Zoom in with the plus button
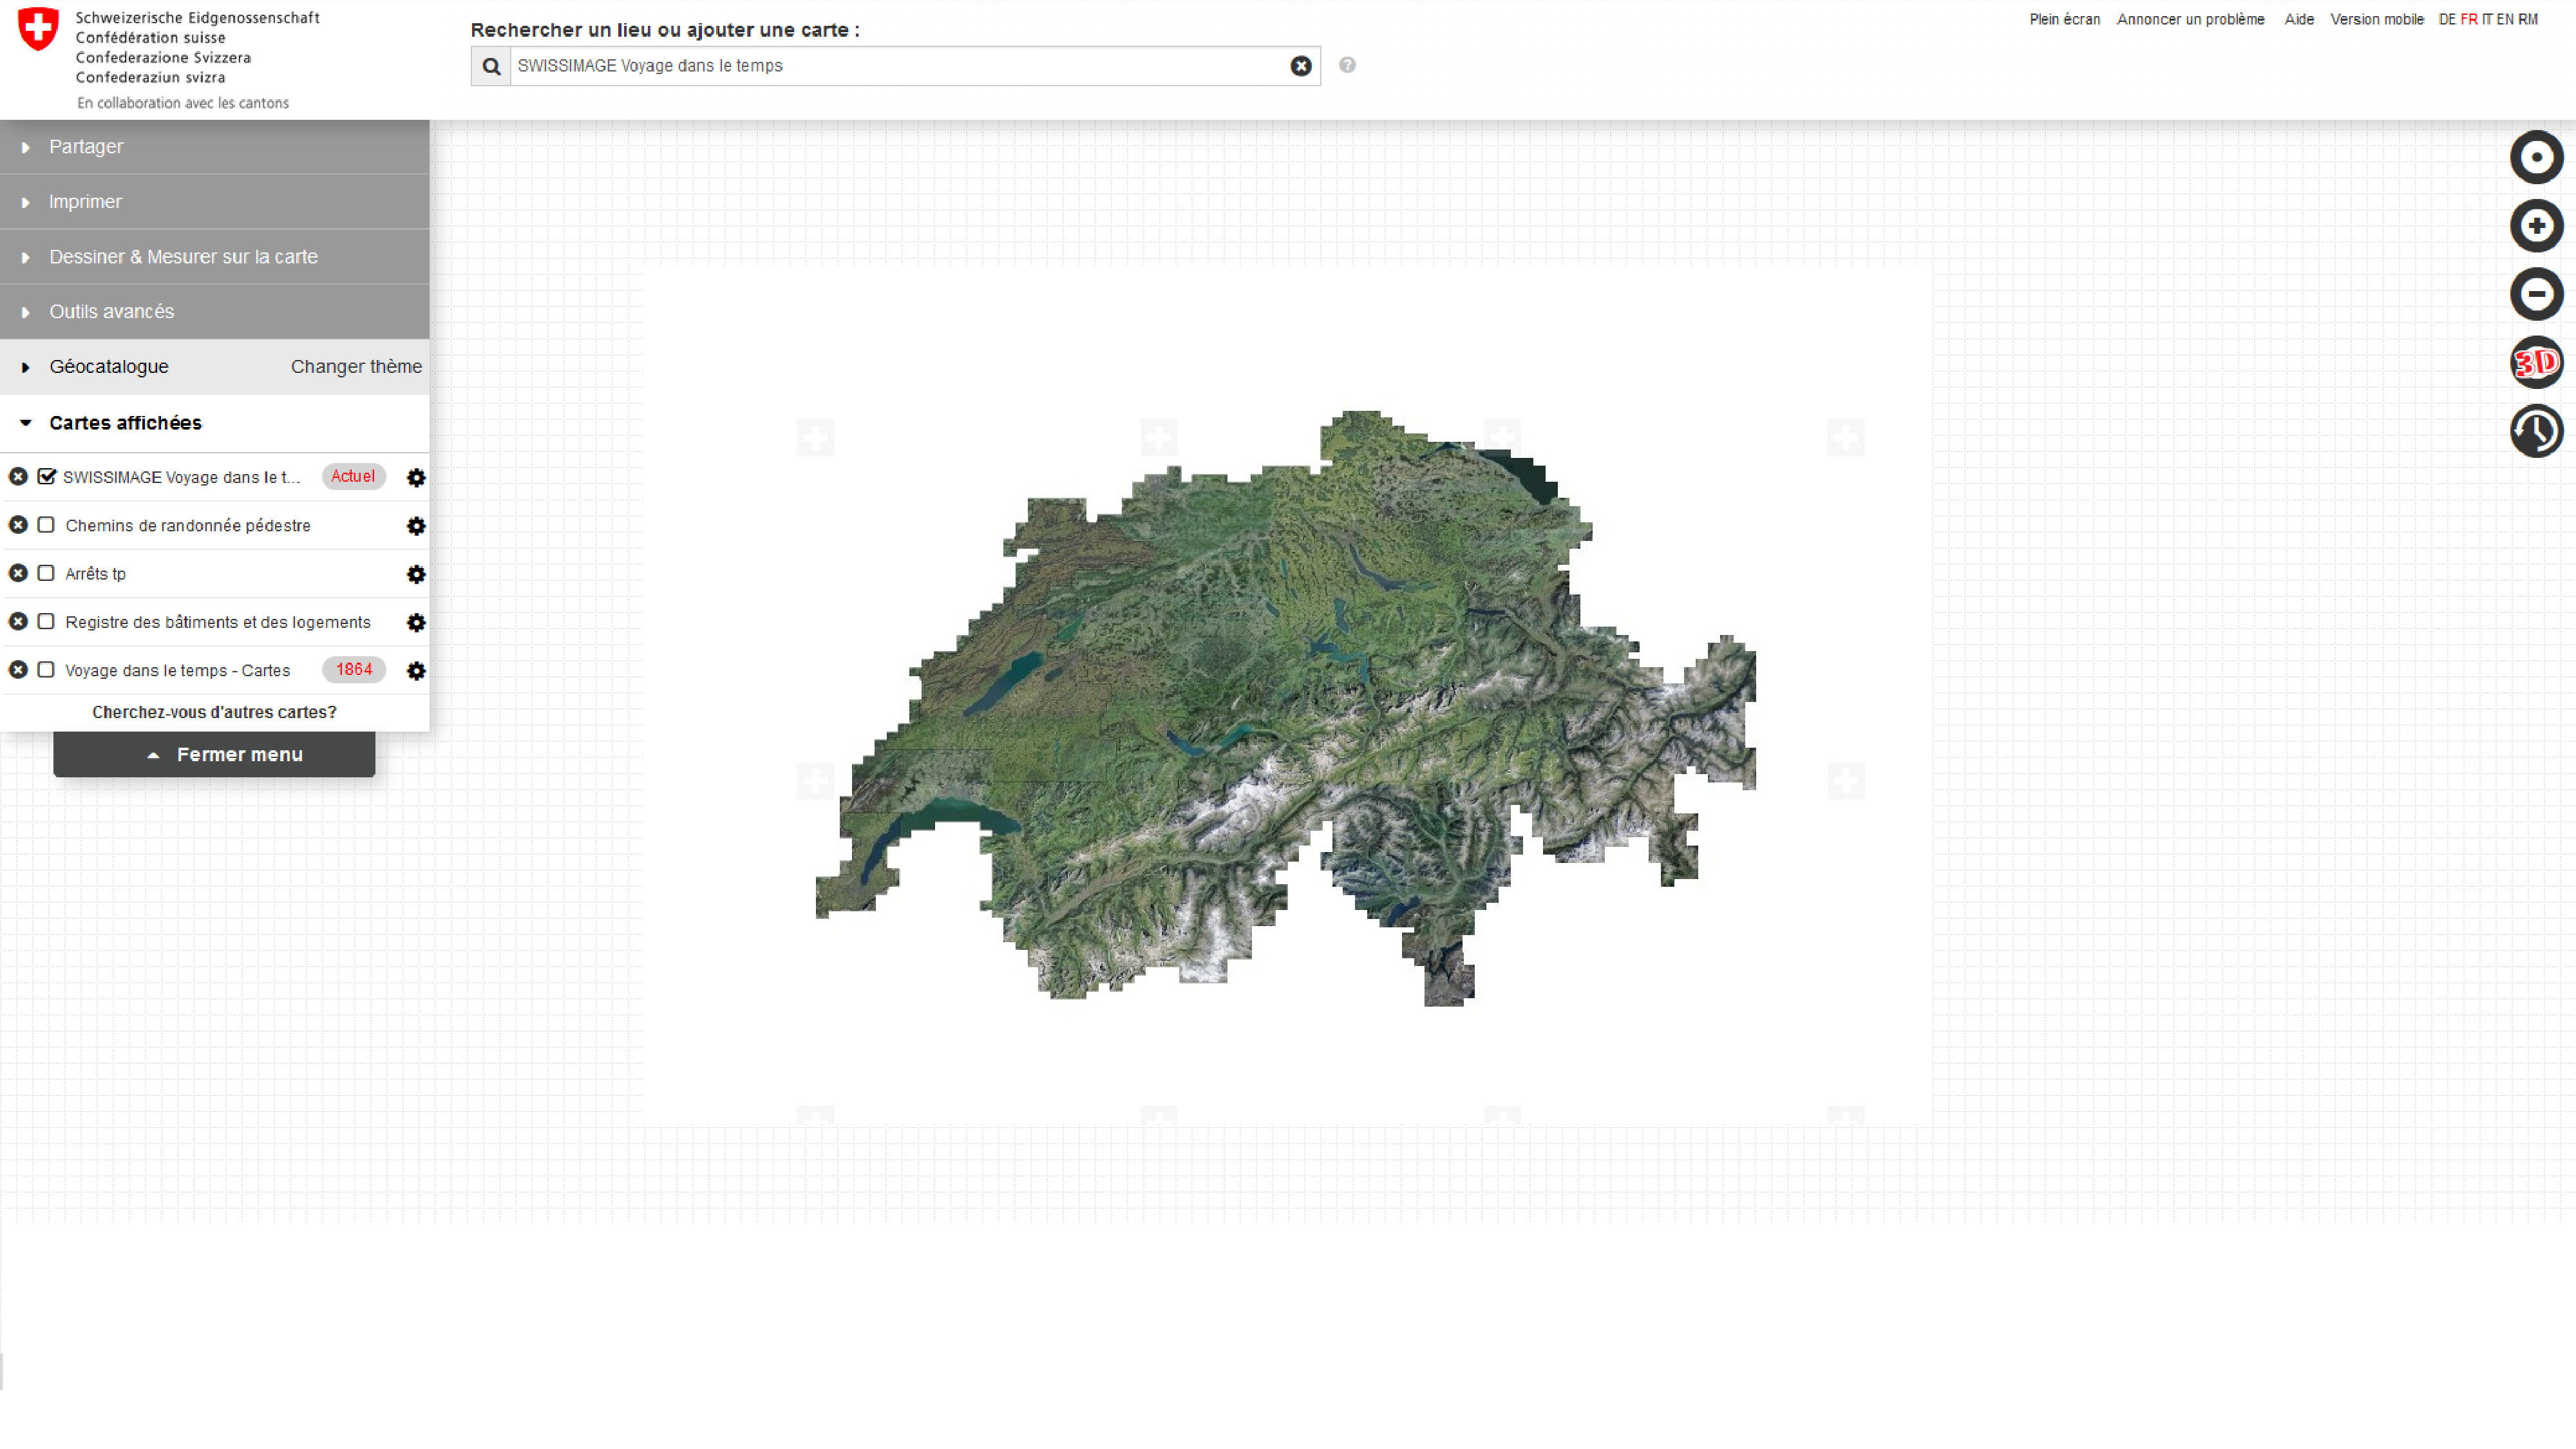Screen dimensions: 2576x1449 point(2536,226)
